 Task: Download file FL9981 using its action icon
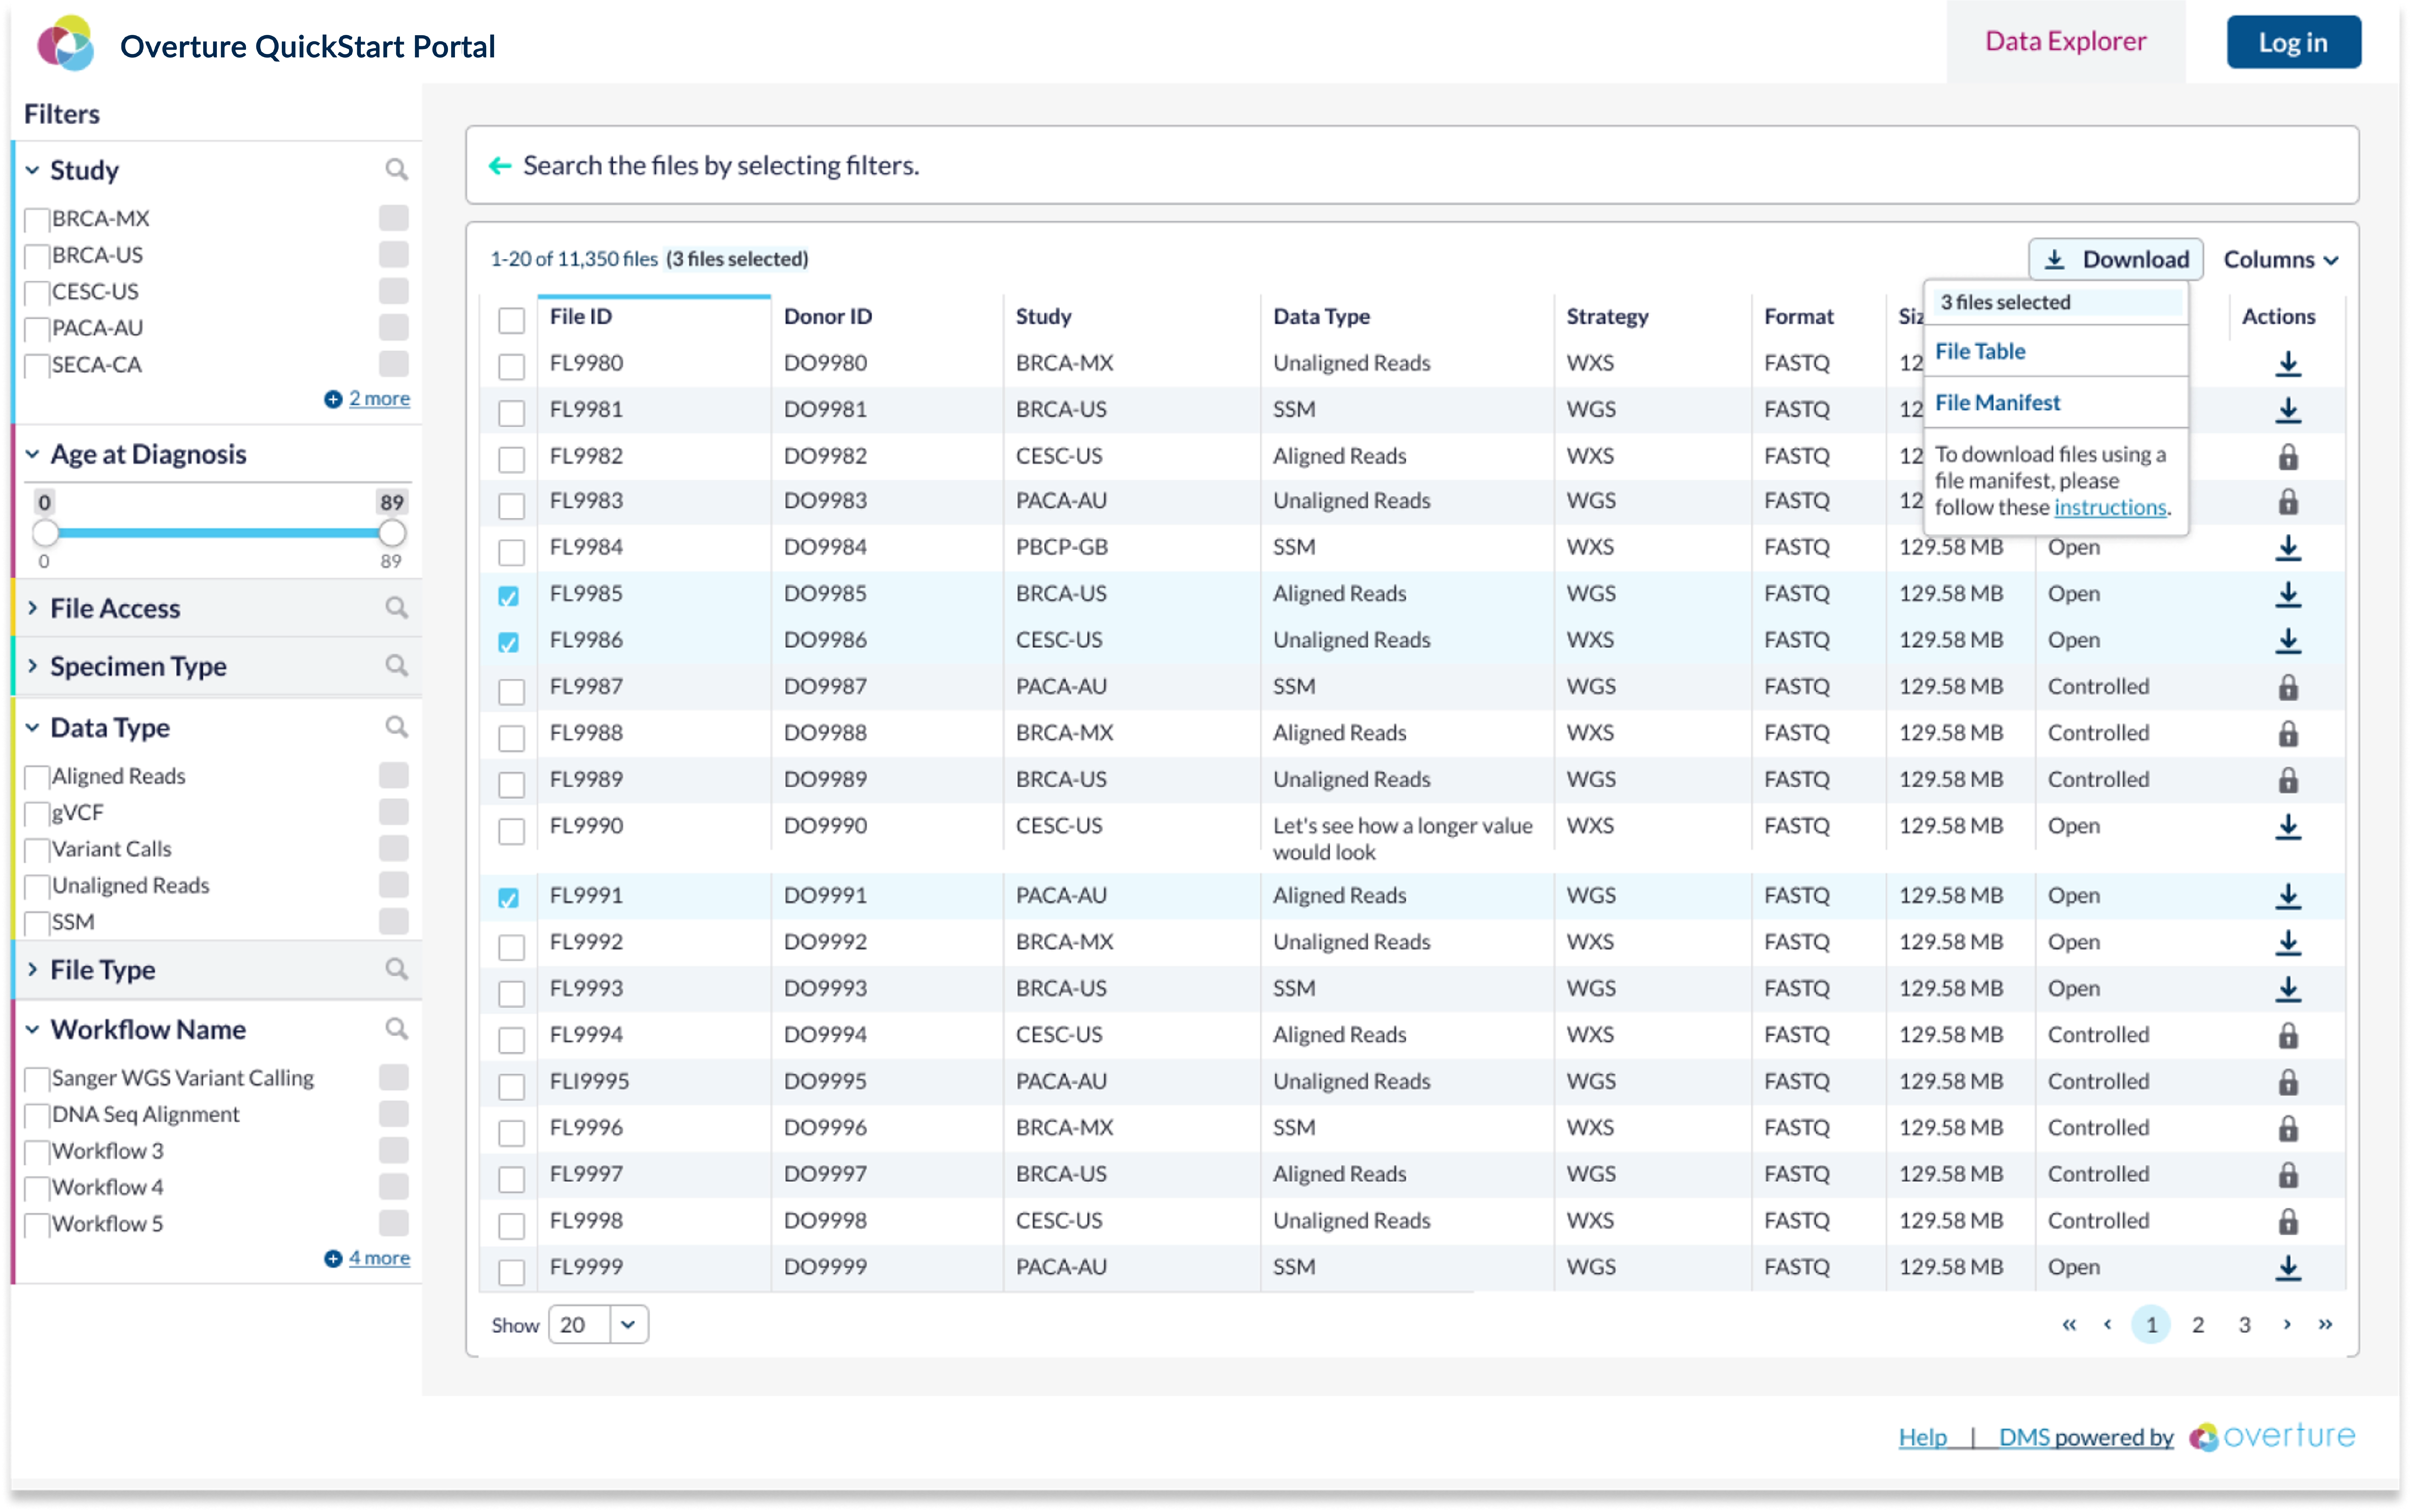(x=2288, y=410)
